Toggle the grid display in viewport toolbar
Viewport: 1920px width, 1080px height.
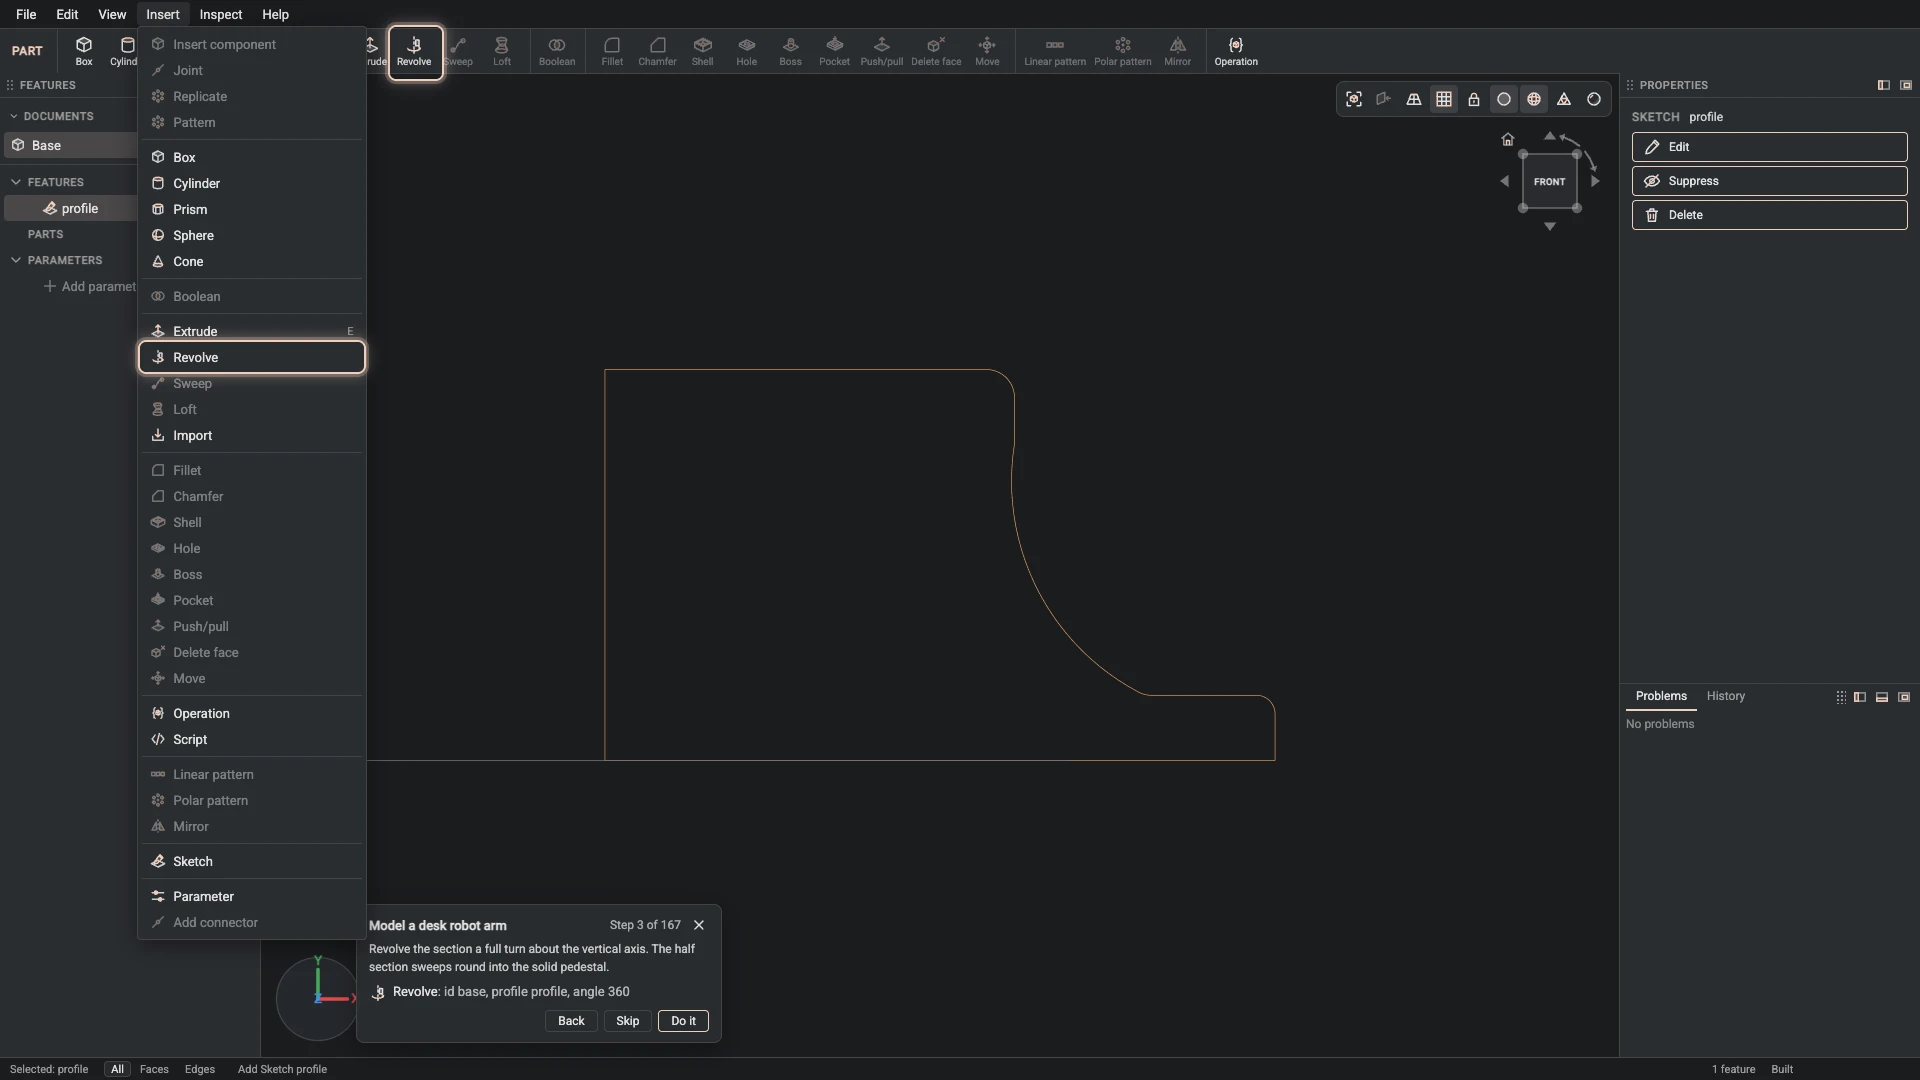point(1444,99)
